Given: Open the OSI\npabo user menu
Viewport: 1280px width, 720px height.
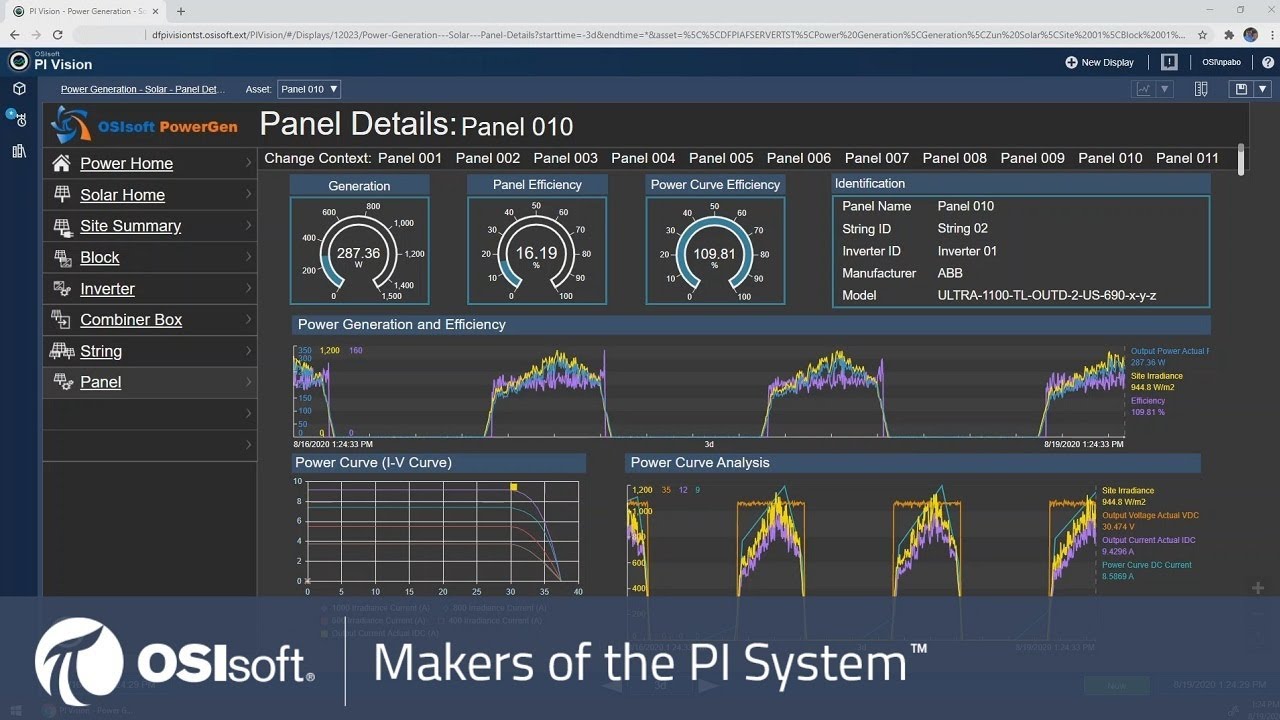Looking at the screenshot, I should click(x=1220, y=62).
